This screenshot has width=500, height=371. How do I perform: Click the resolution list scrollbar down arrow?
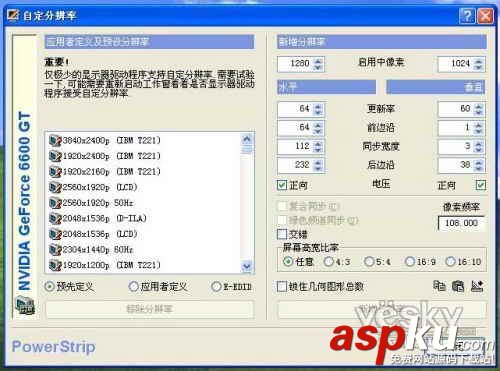click(x=247, y=266)
